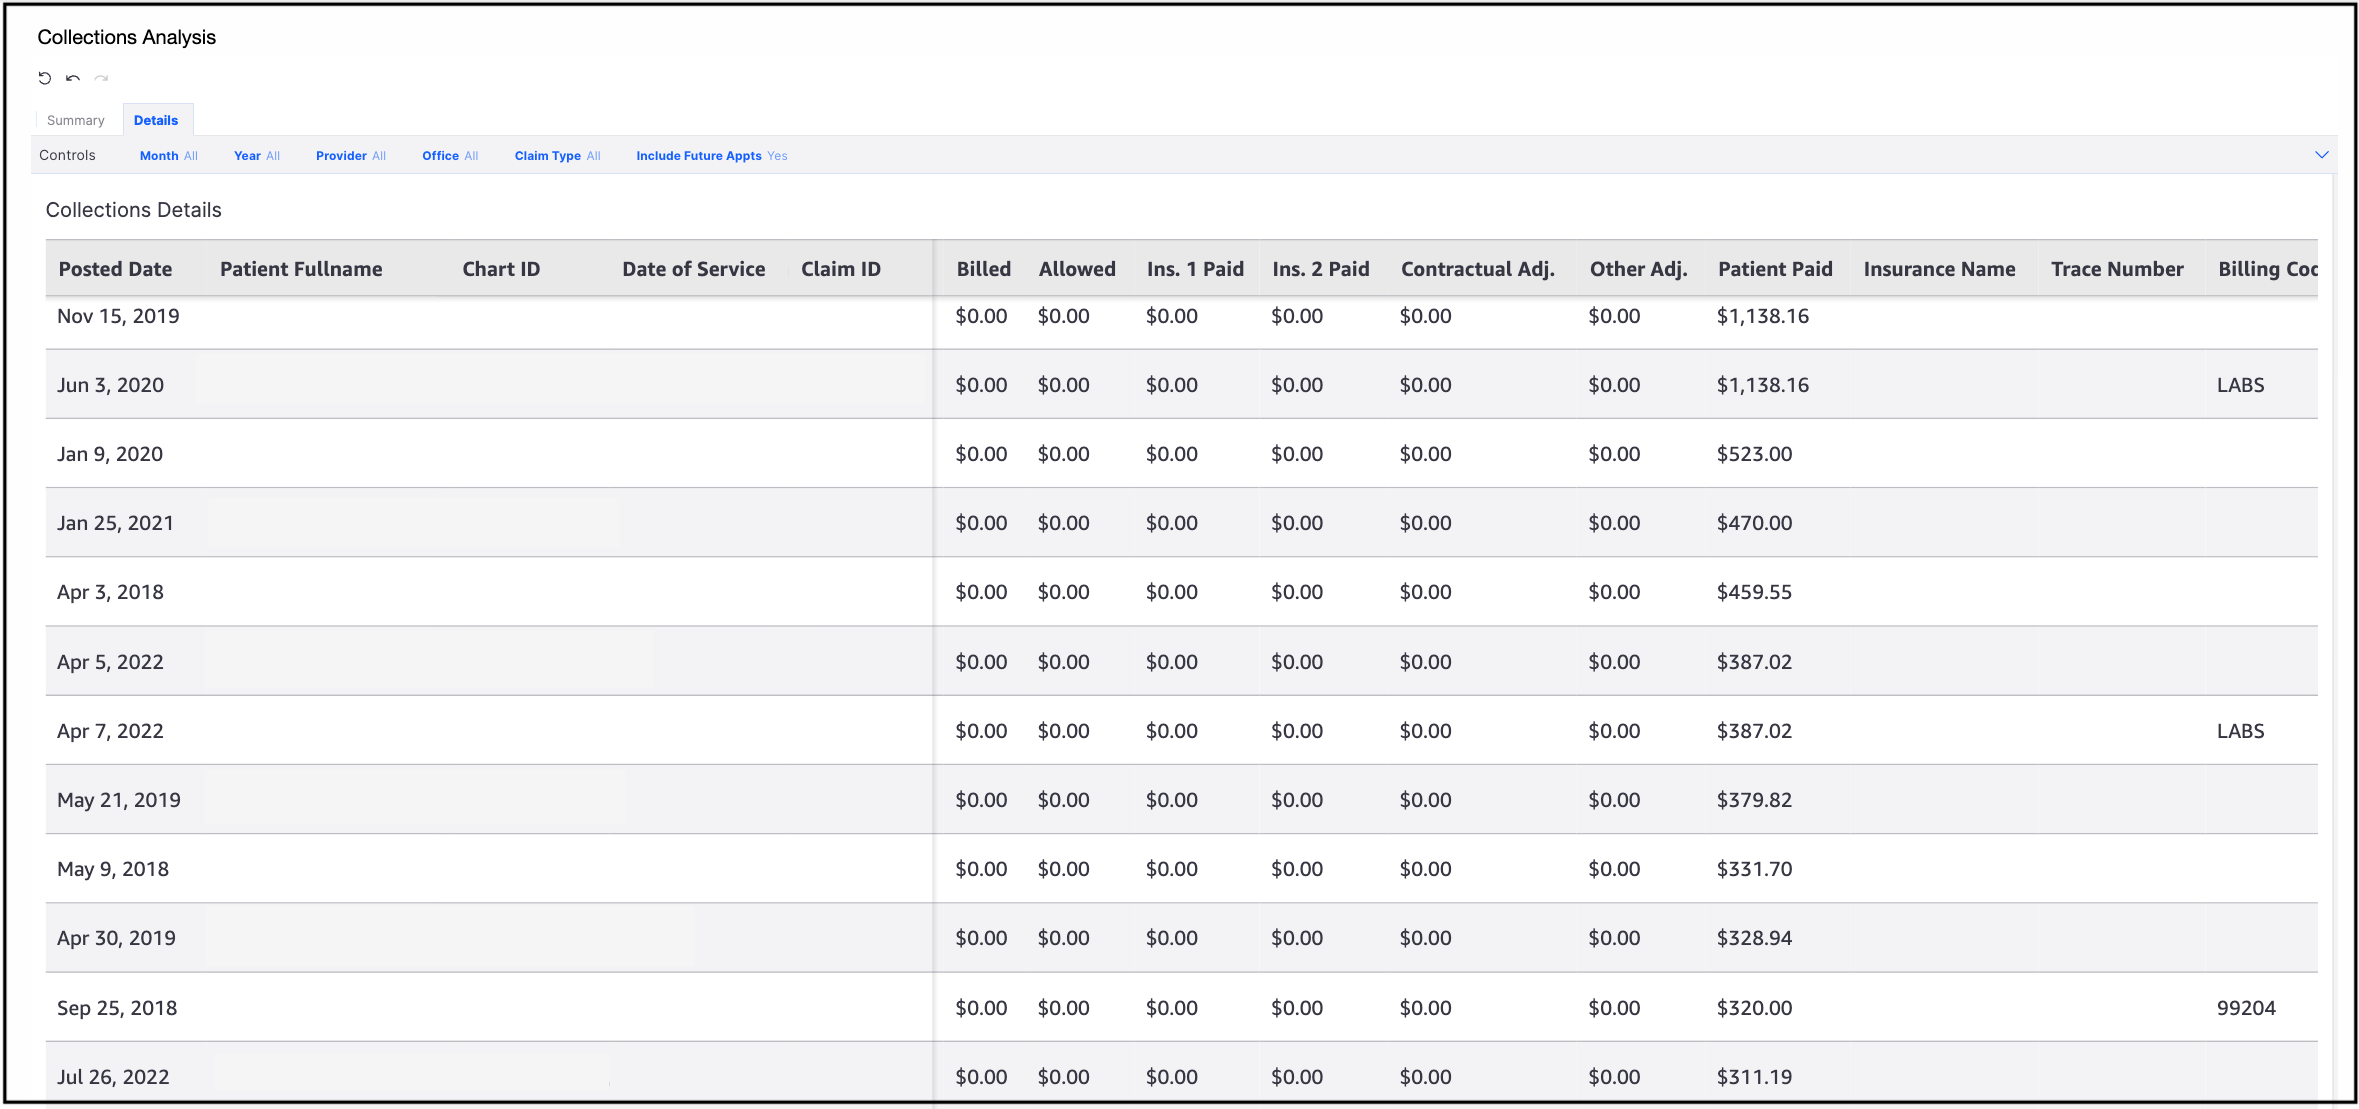Open the Year filter control
The width and height of the screenshot is (2359, 1109).
pyautogui.click(x=256, y=156)
